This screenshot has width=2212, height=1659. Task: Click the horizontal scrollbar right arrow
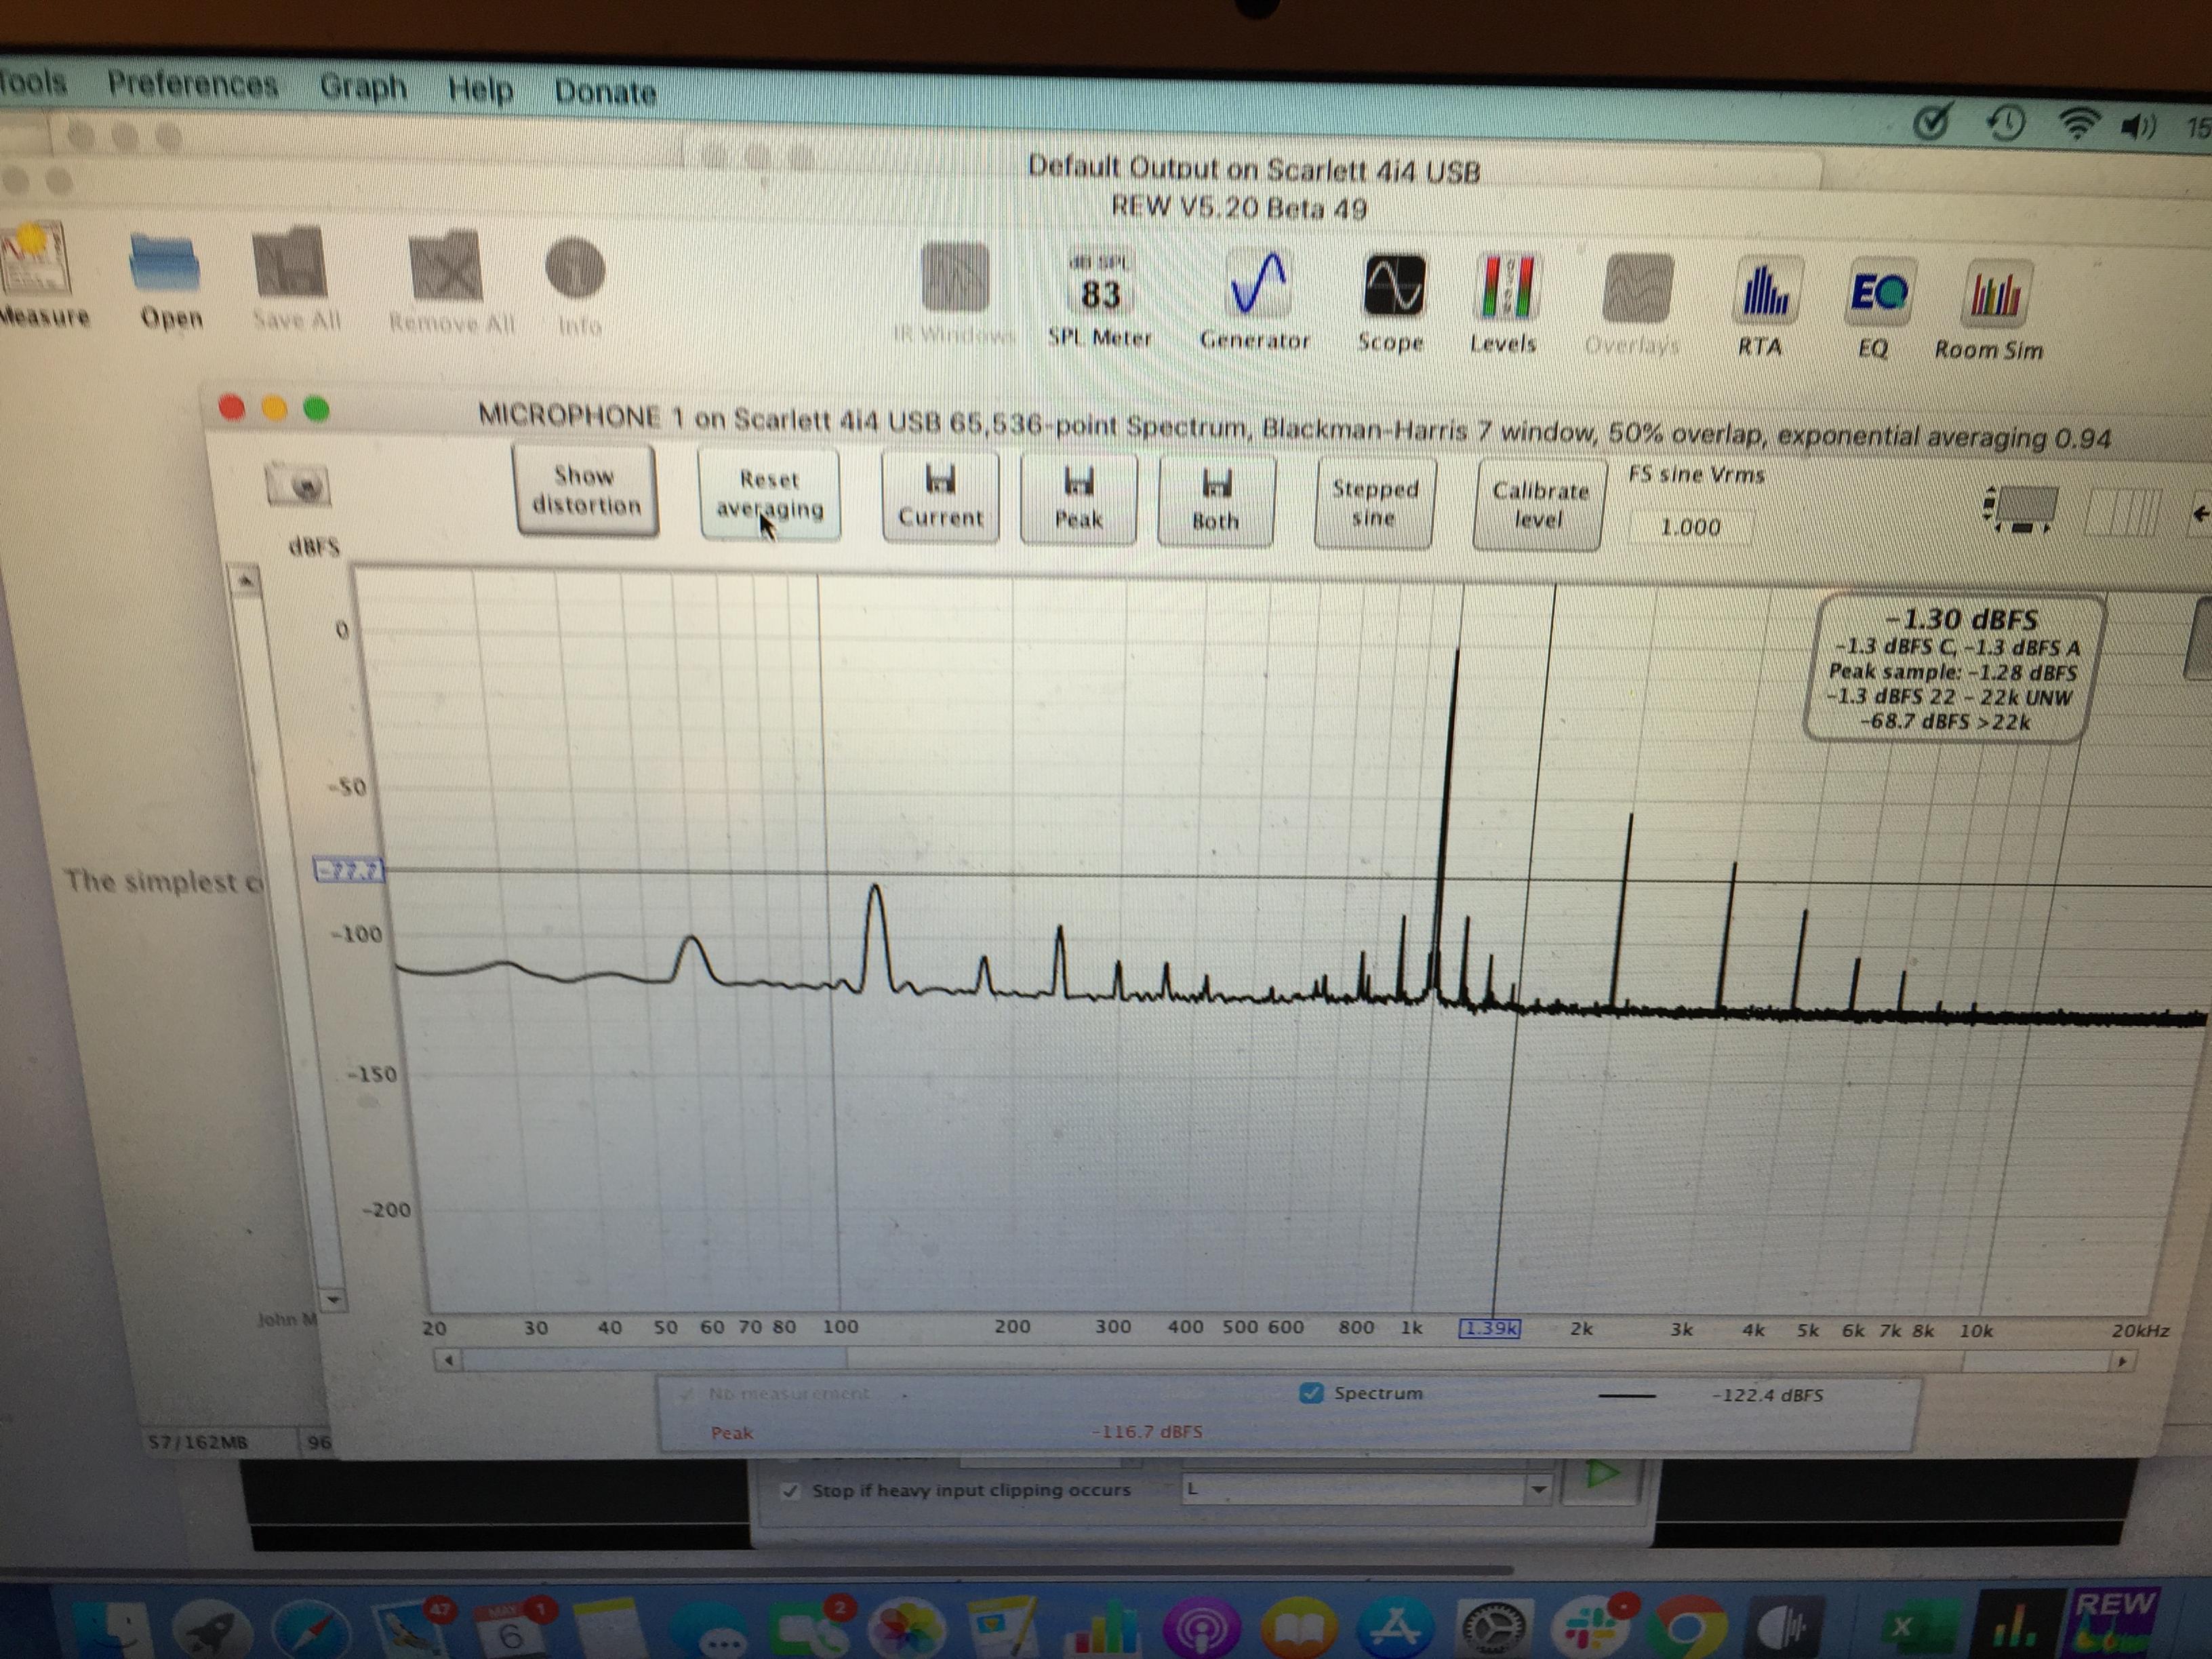point(2122,1361)
